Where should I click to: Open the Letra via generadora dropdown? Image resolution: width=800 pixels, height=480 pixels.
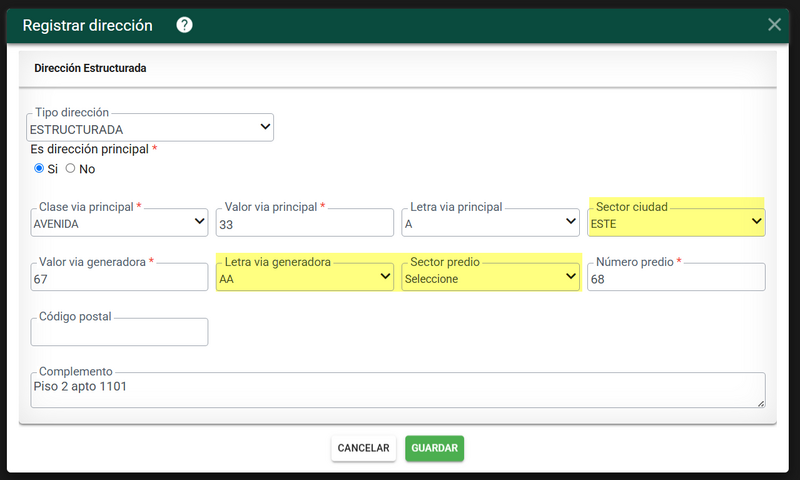point(305,277)
